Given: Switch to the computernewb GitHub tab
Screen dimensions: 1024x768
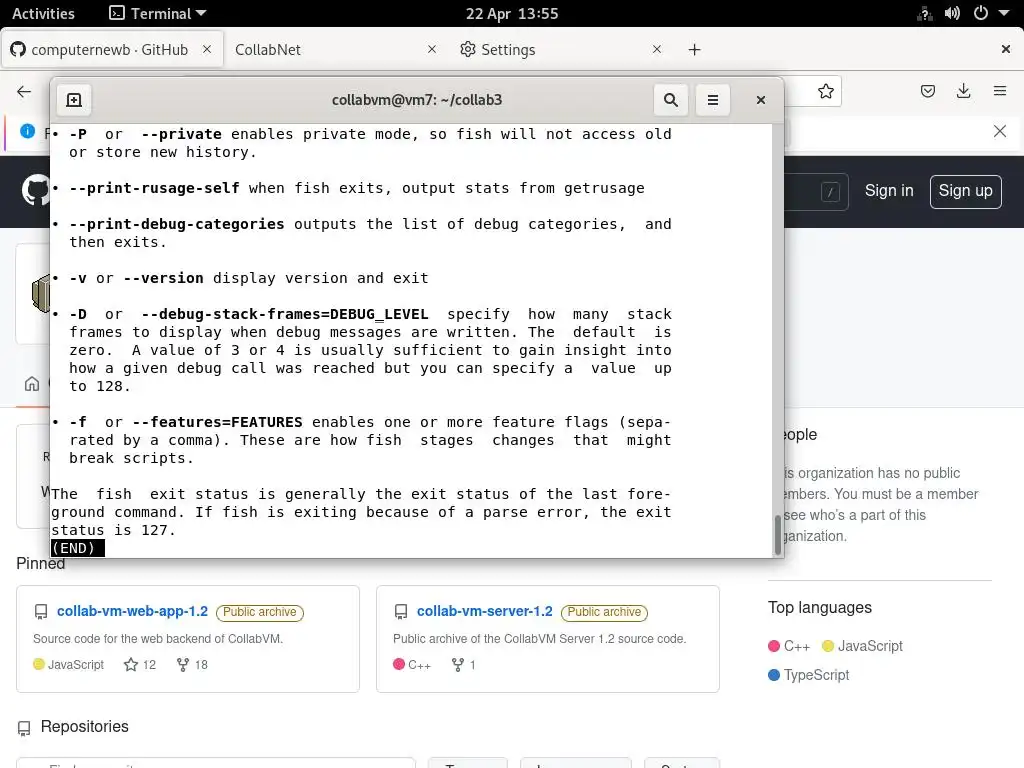Looking at the screenshot, I should (112, 50).
